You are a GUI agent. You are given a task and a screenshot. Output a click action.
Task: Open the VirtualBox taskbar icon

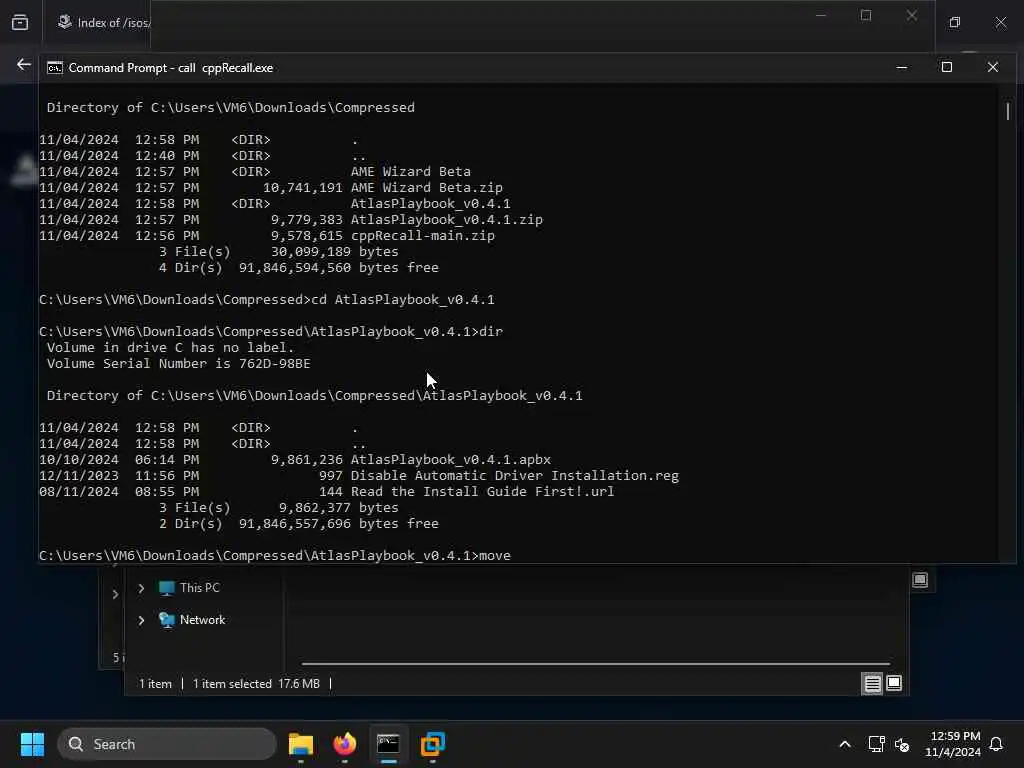click(x=432, y=744)
